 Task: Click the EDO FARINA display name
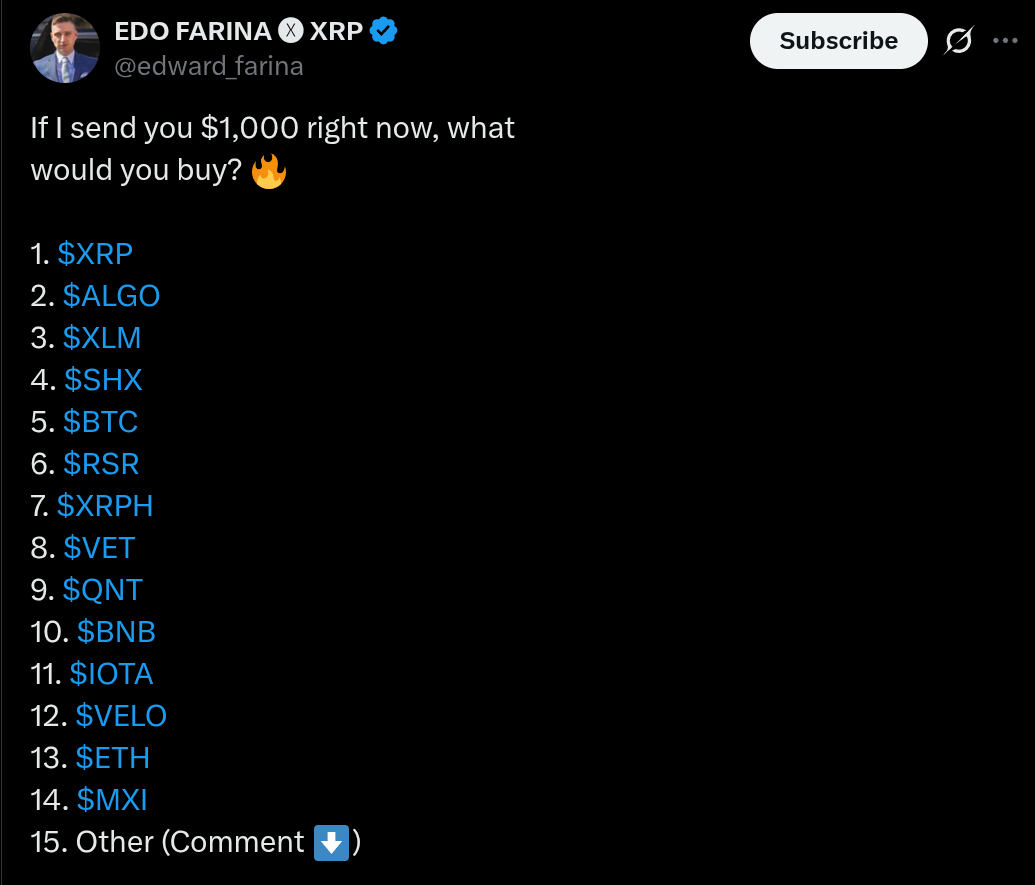193,31
